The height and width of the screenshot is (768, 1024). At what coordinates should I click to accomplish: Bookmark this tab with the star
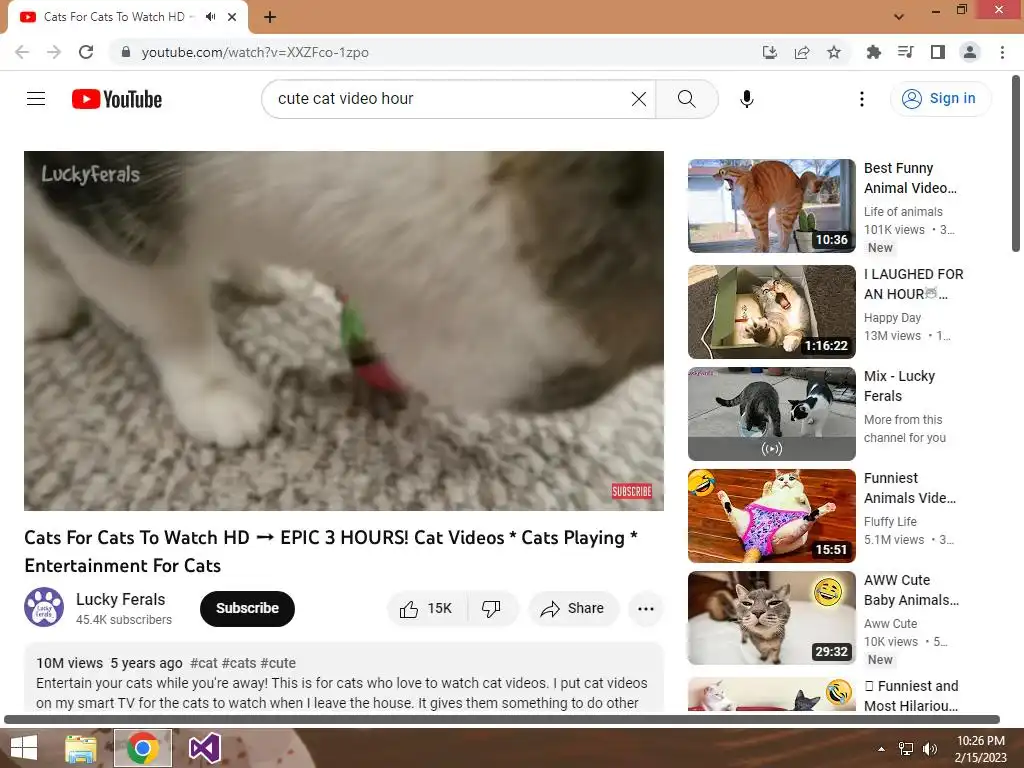pyautogui.click(x=834, y=52)
